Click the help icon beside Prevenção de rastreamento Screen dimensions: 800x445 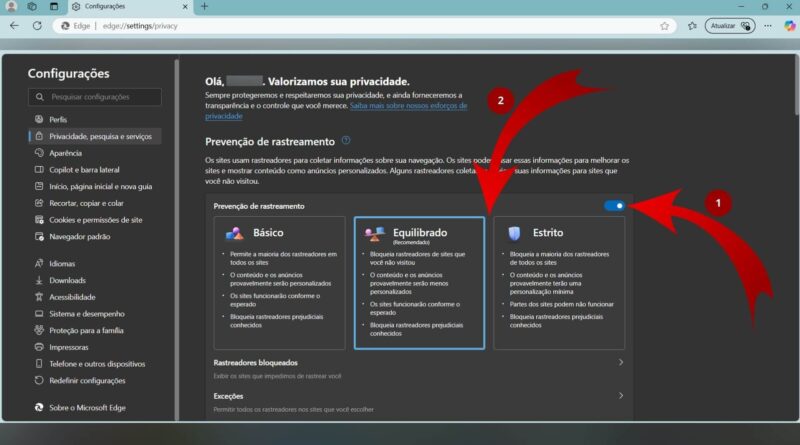(345, 140)
